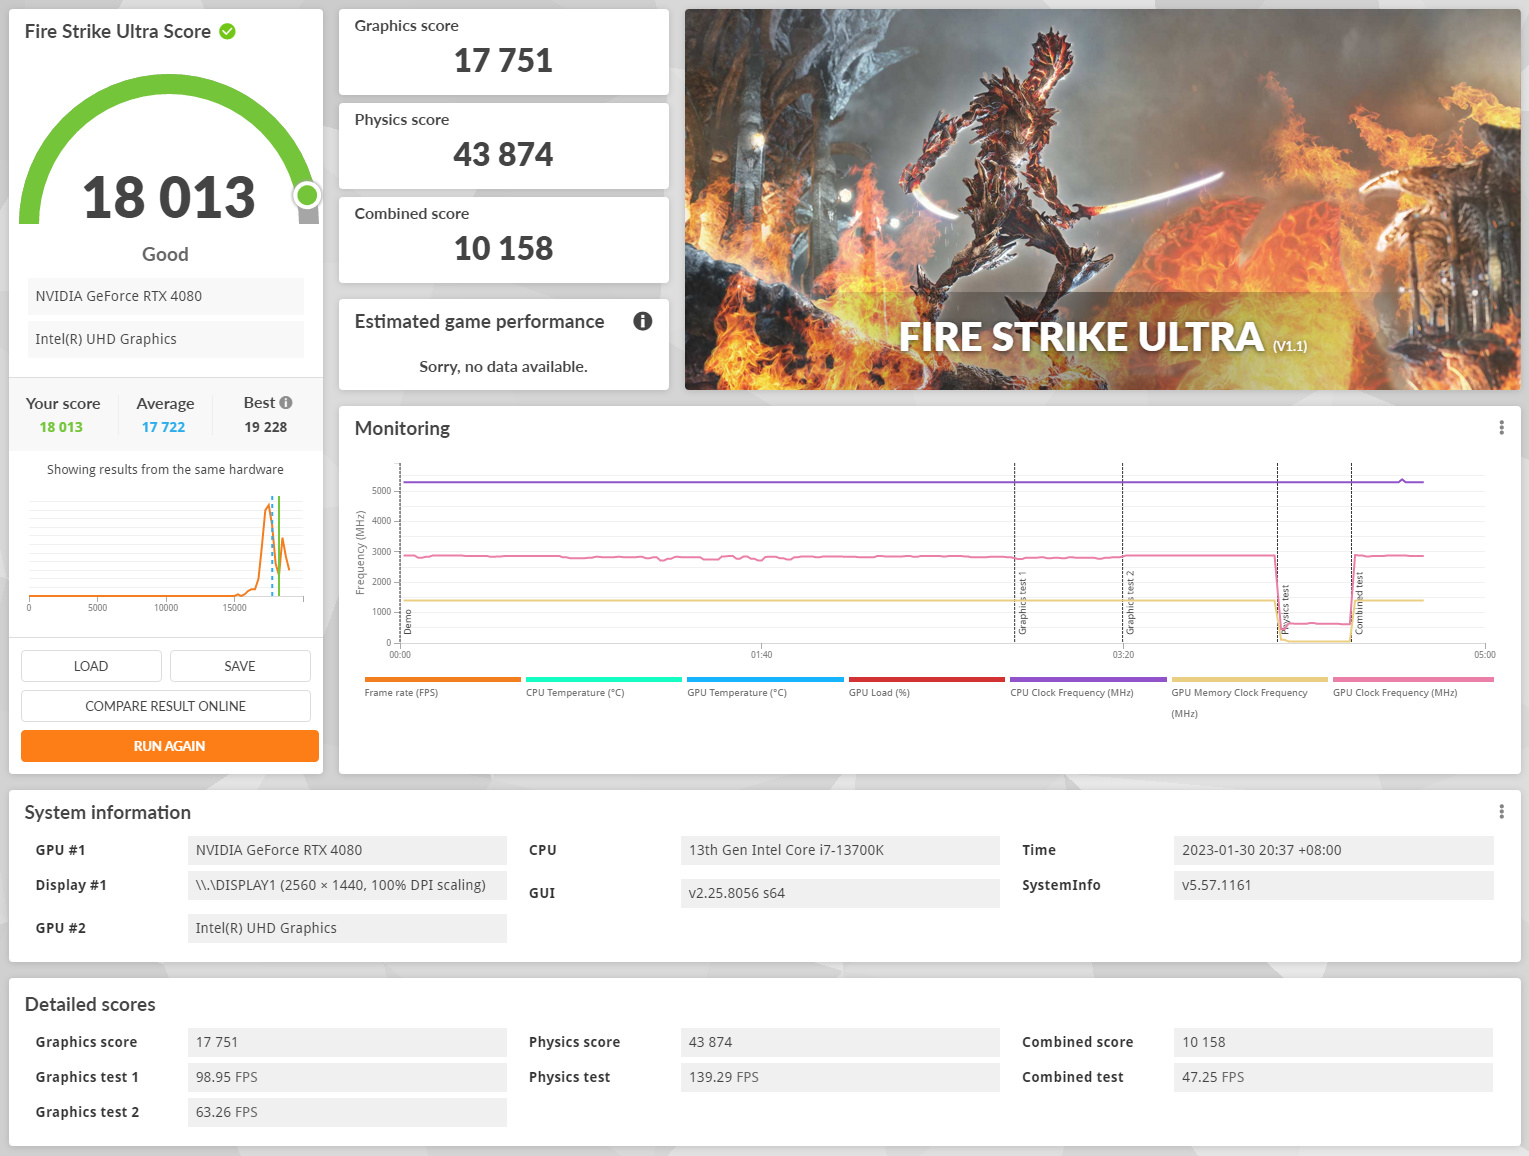Click the Graphics test 2 value 63.26 FPS

(x=347, y=1112)
